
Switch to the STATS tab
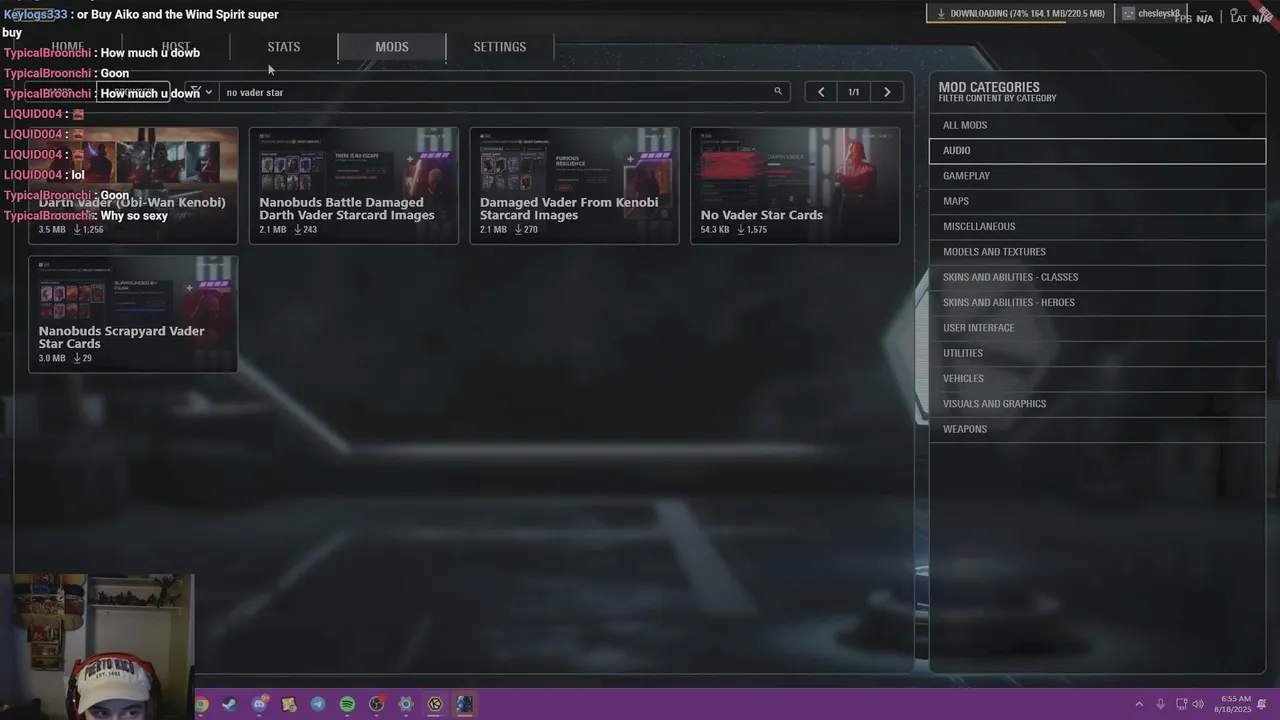[x=284, y=47]
